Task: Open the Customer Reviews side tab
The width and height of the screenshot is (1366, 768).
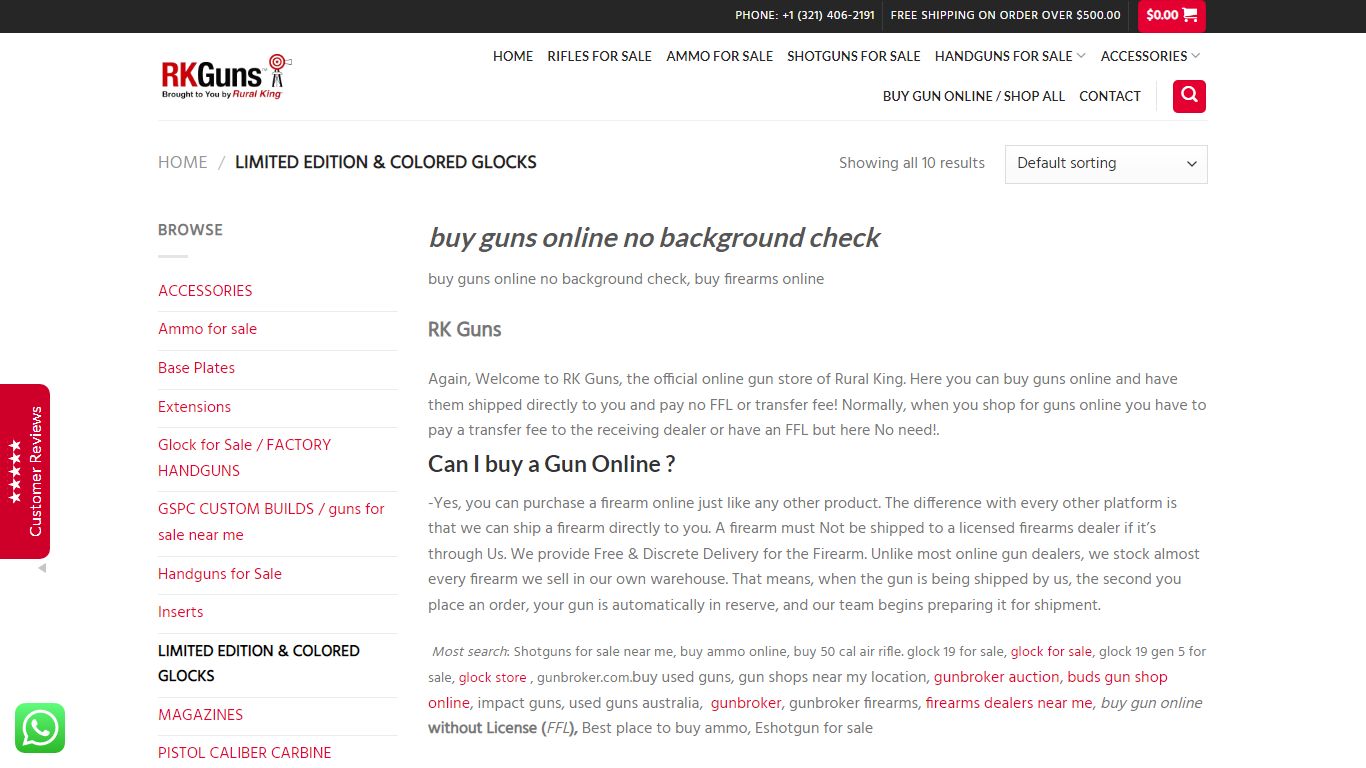Action: [25, 471]
